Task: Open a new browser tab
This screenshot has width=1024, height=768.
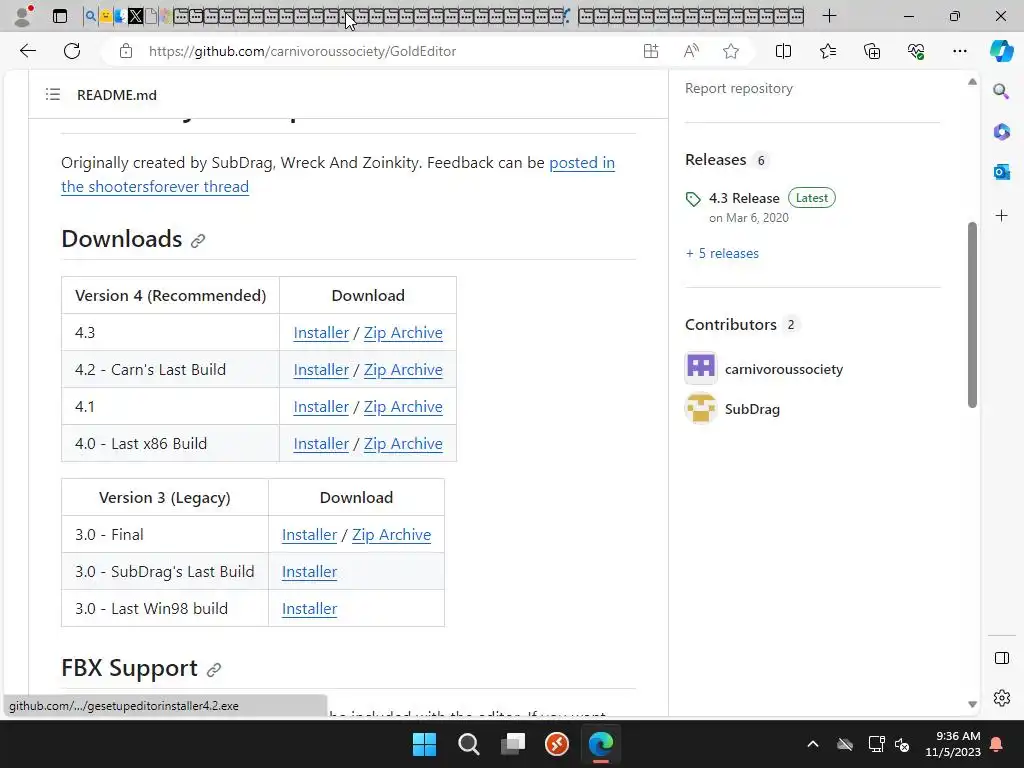Action: pos(829,16)
